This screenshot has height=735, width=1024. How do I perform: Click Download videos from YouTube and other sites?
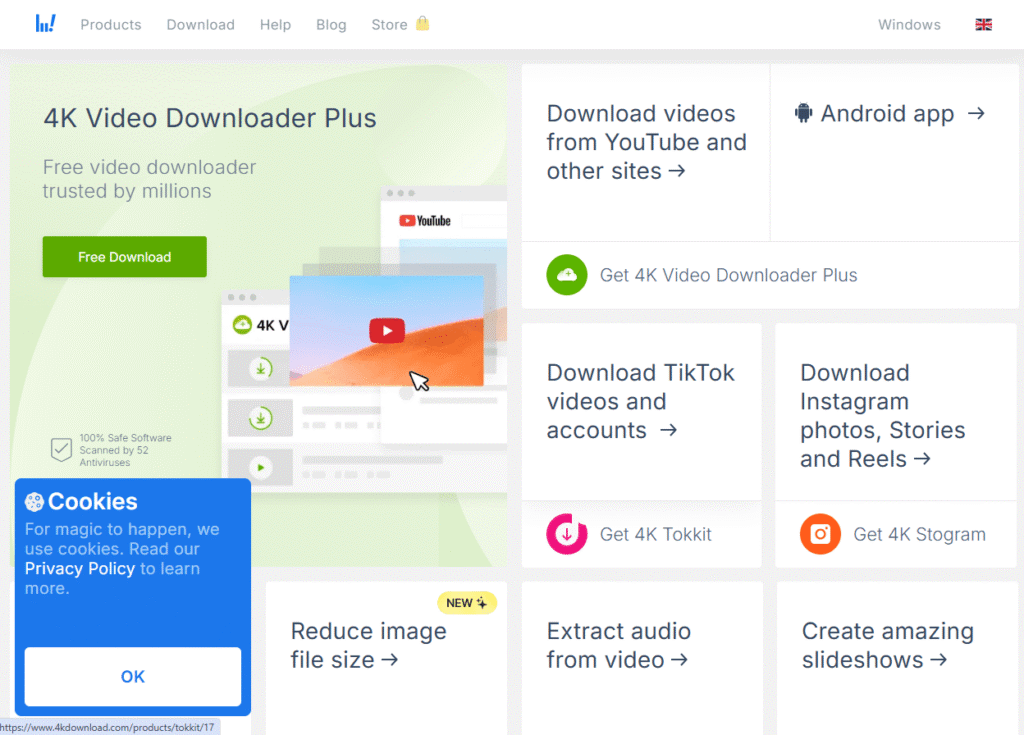[647, 142]
